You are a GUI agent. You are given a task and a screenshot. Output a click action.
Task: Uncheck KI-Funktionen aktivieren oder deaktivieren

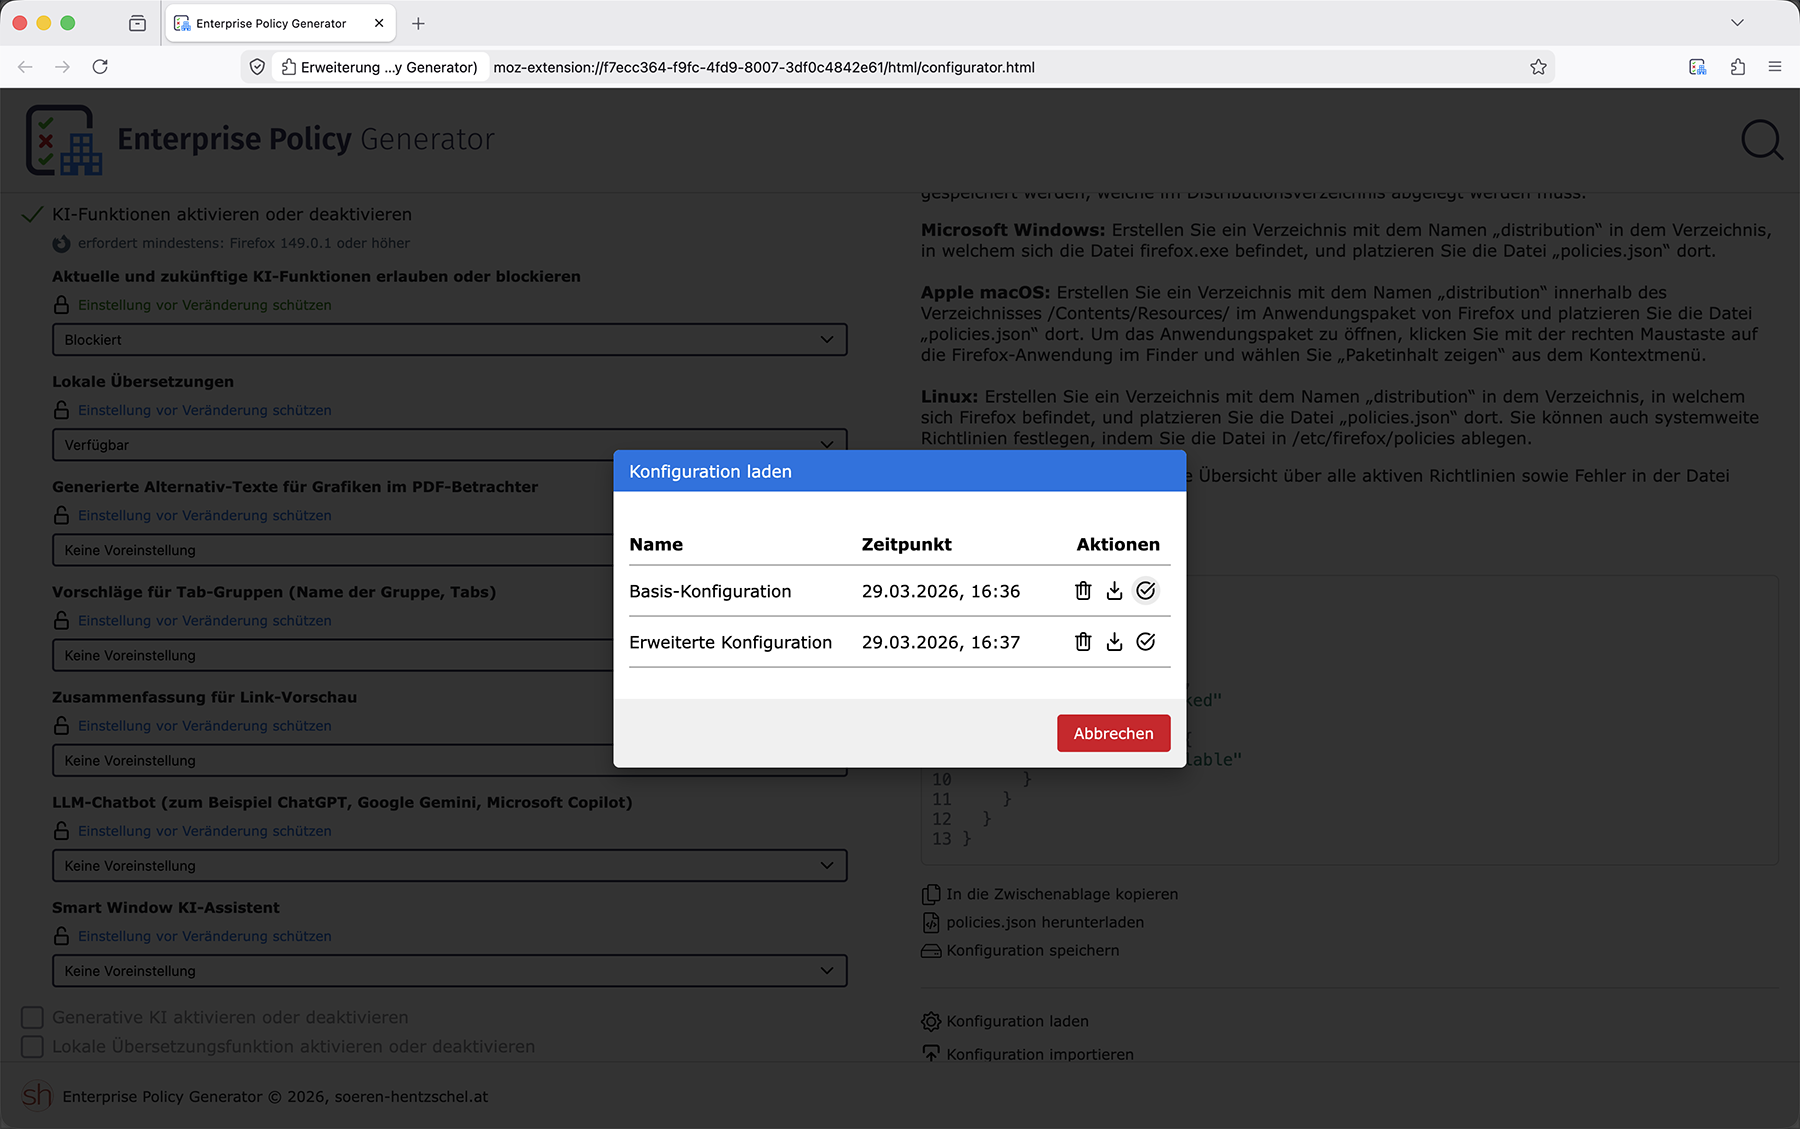tap(33, 214)
